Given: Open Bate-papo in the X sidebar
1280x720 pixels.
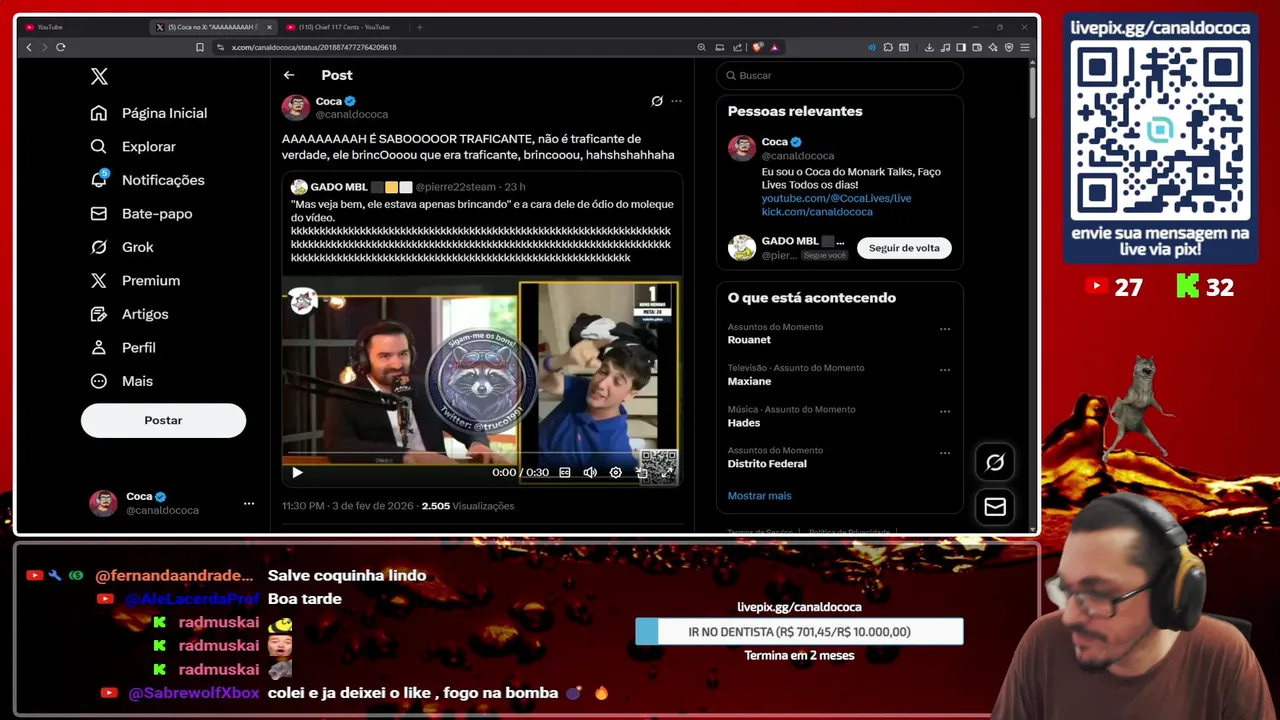Looking at the screenshot, I should pyautogui.click(x=141, y=214).
